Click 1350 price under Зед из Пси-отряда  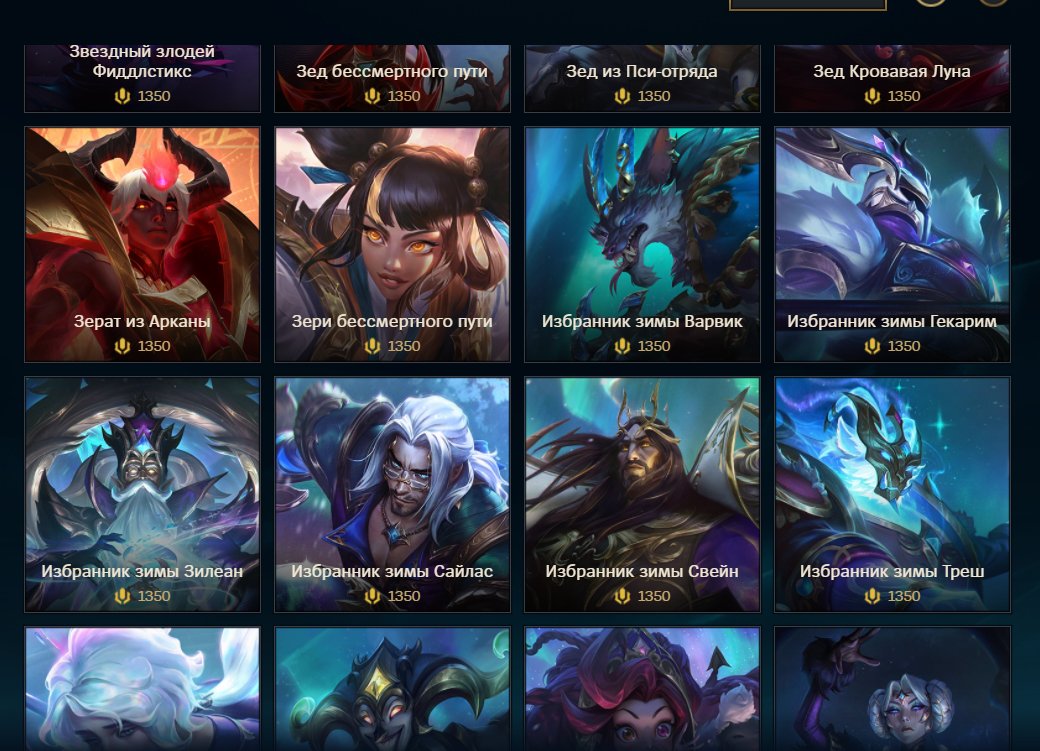tap(654, 96)
